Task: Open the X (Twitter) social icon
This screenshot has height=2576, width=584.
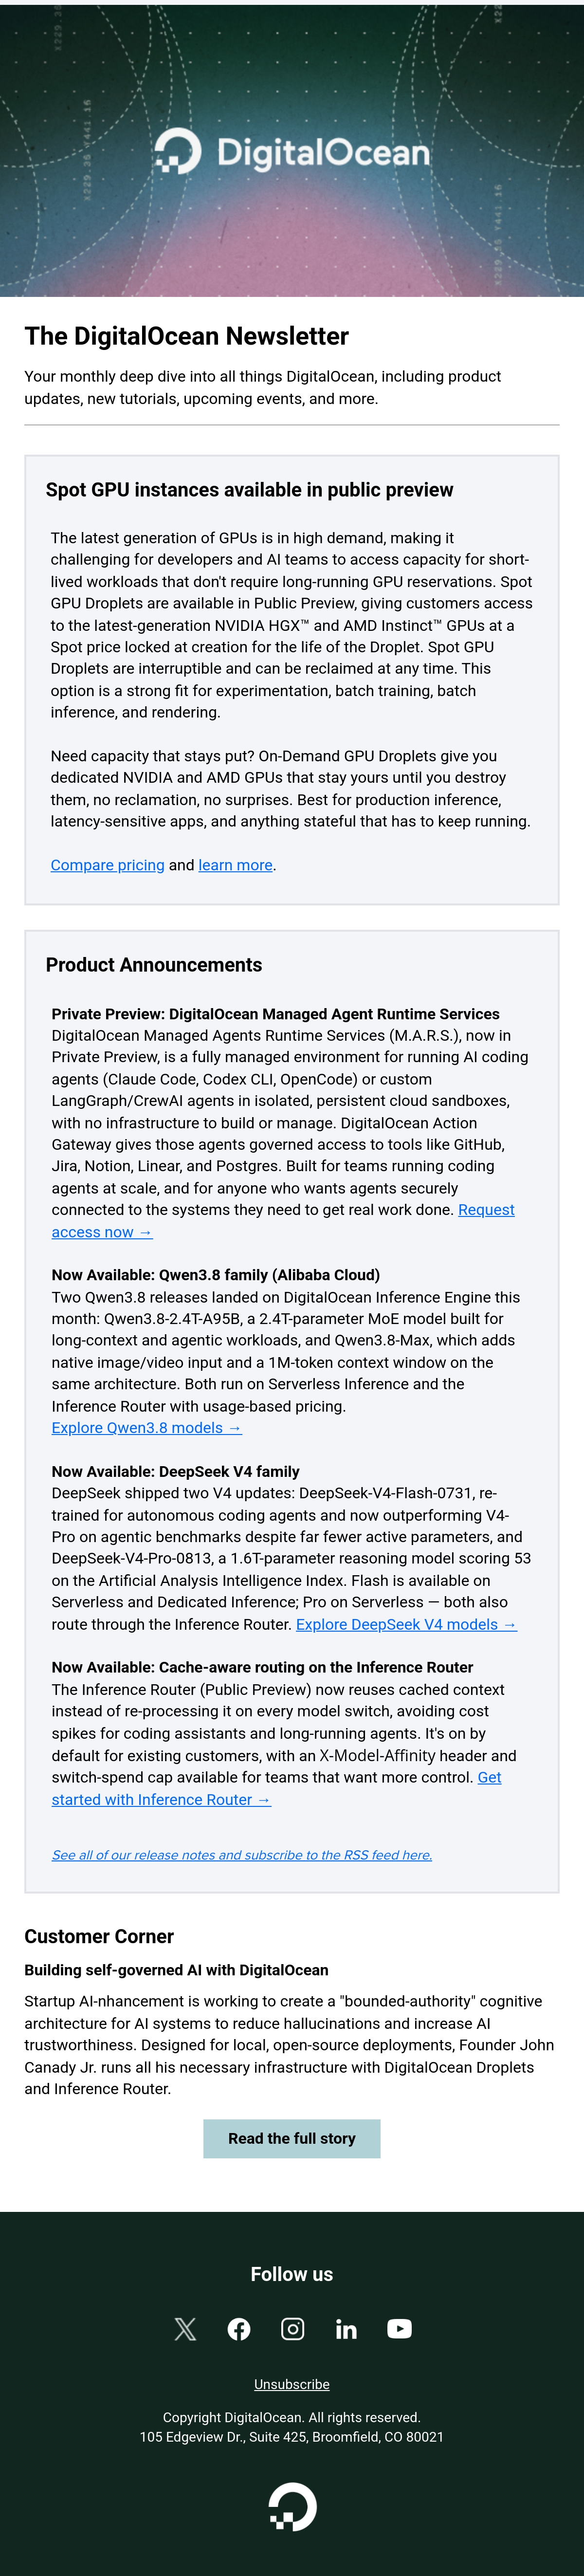Action: click(185, 2329)
